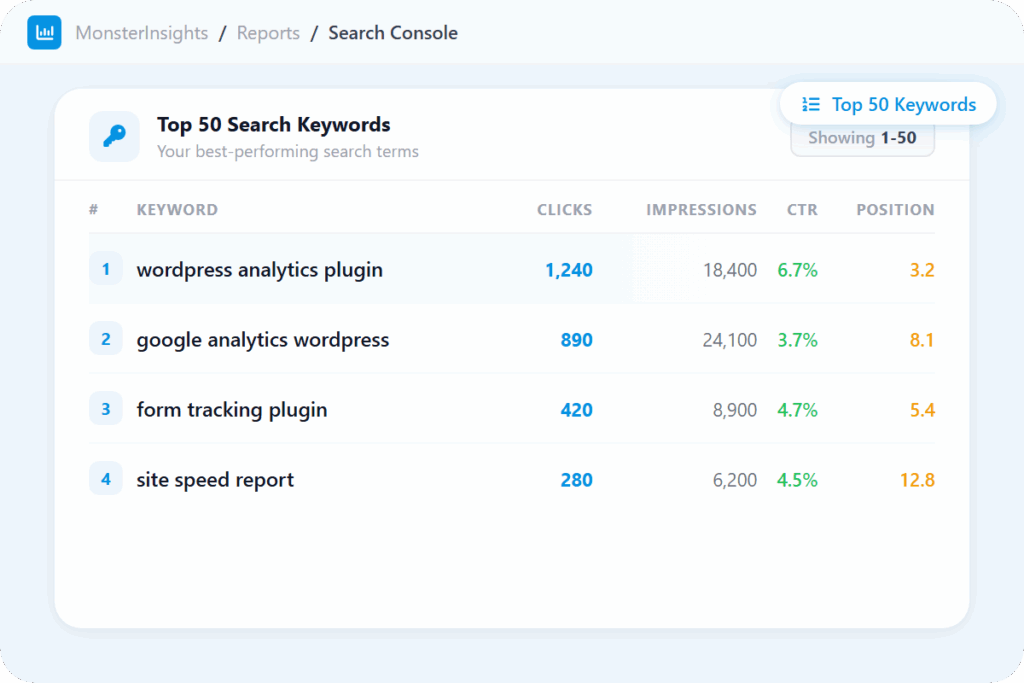Click the key icon beside Top 50 Search Keywords

[x=114, y=136]
